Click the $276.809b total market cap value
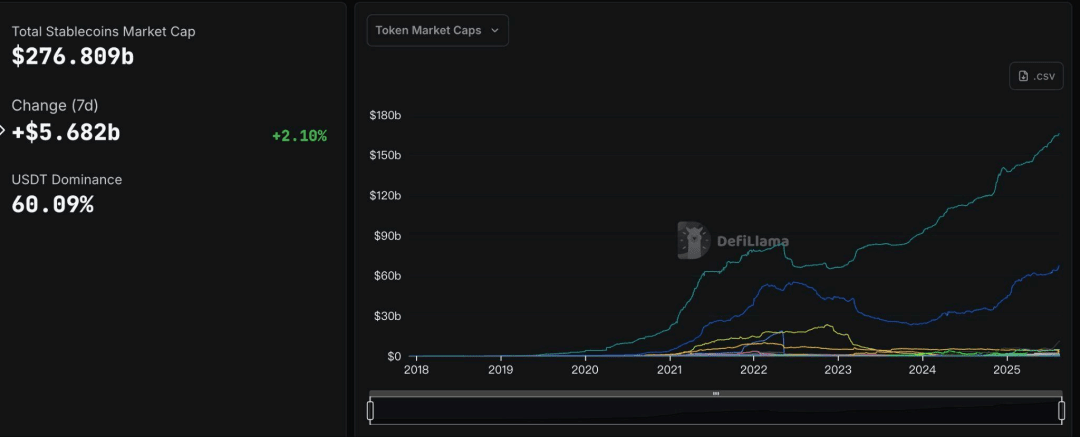This screenshot has width=1080, height=437. 73,56
